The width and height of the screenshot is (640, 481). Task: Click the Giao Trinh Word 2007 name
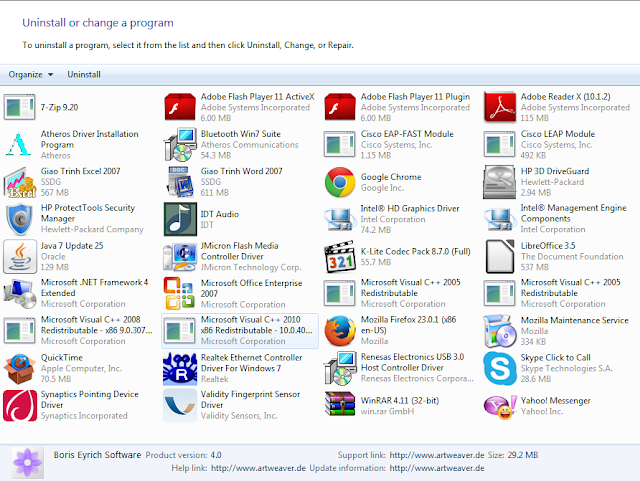pyautogui.click(x=241, y=171)
